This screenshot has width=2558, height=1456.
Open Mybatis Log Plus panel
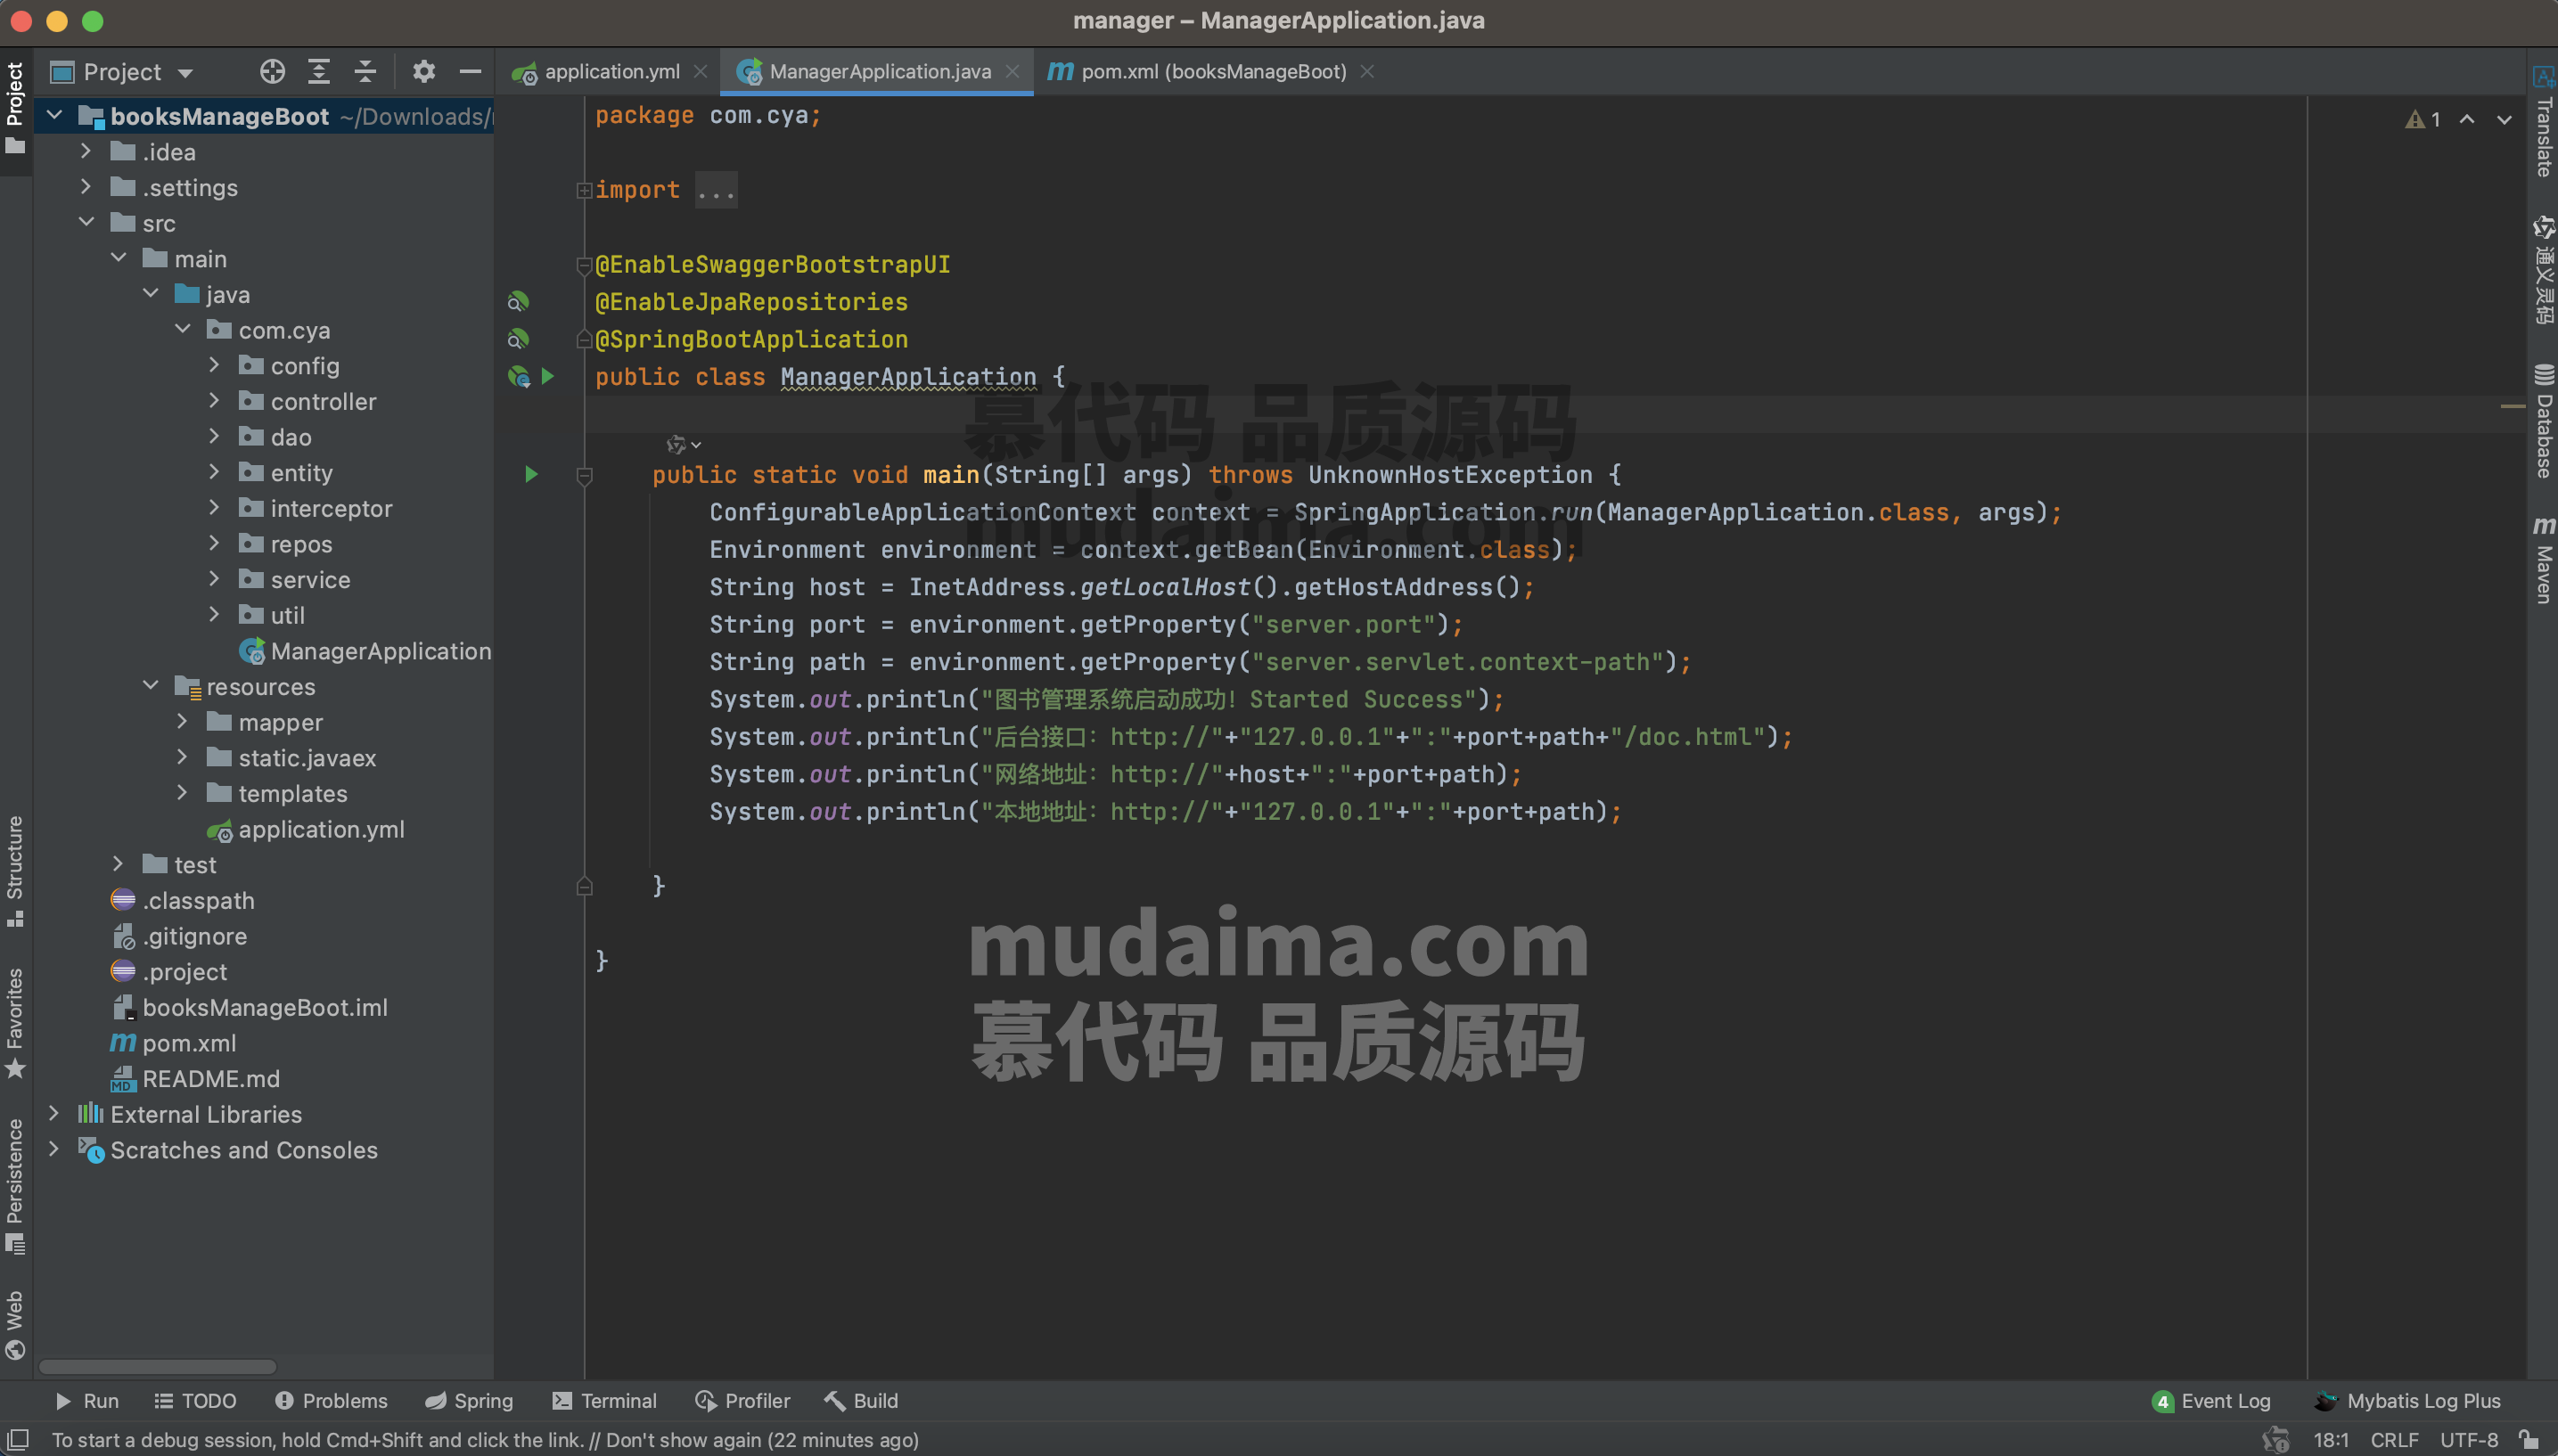[x=2408, y=1401]
